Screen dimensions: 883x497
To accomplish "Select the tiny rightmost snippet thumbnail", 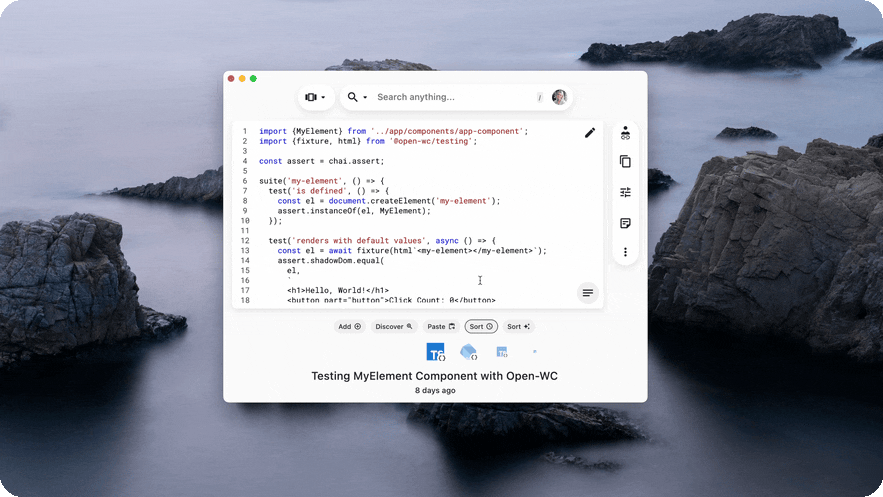I will 534,352.
